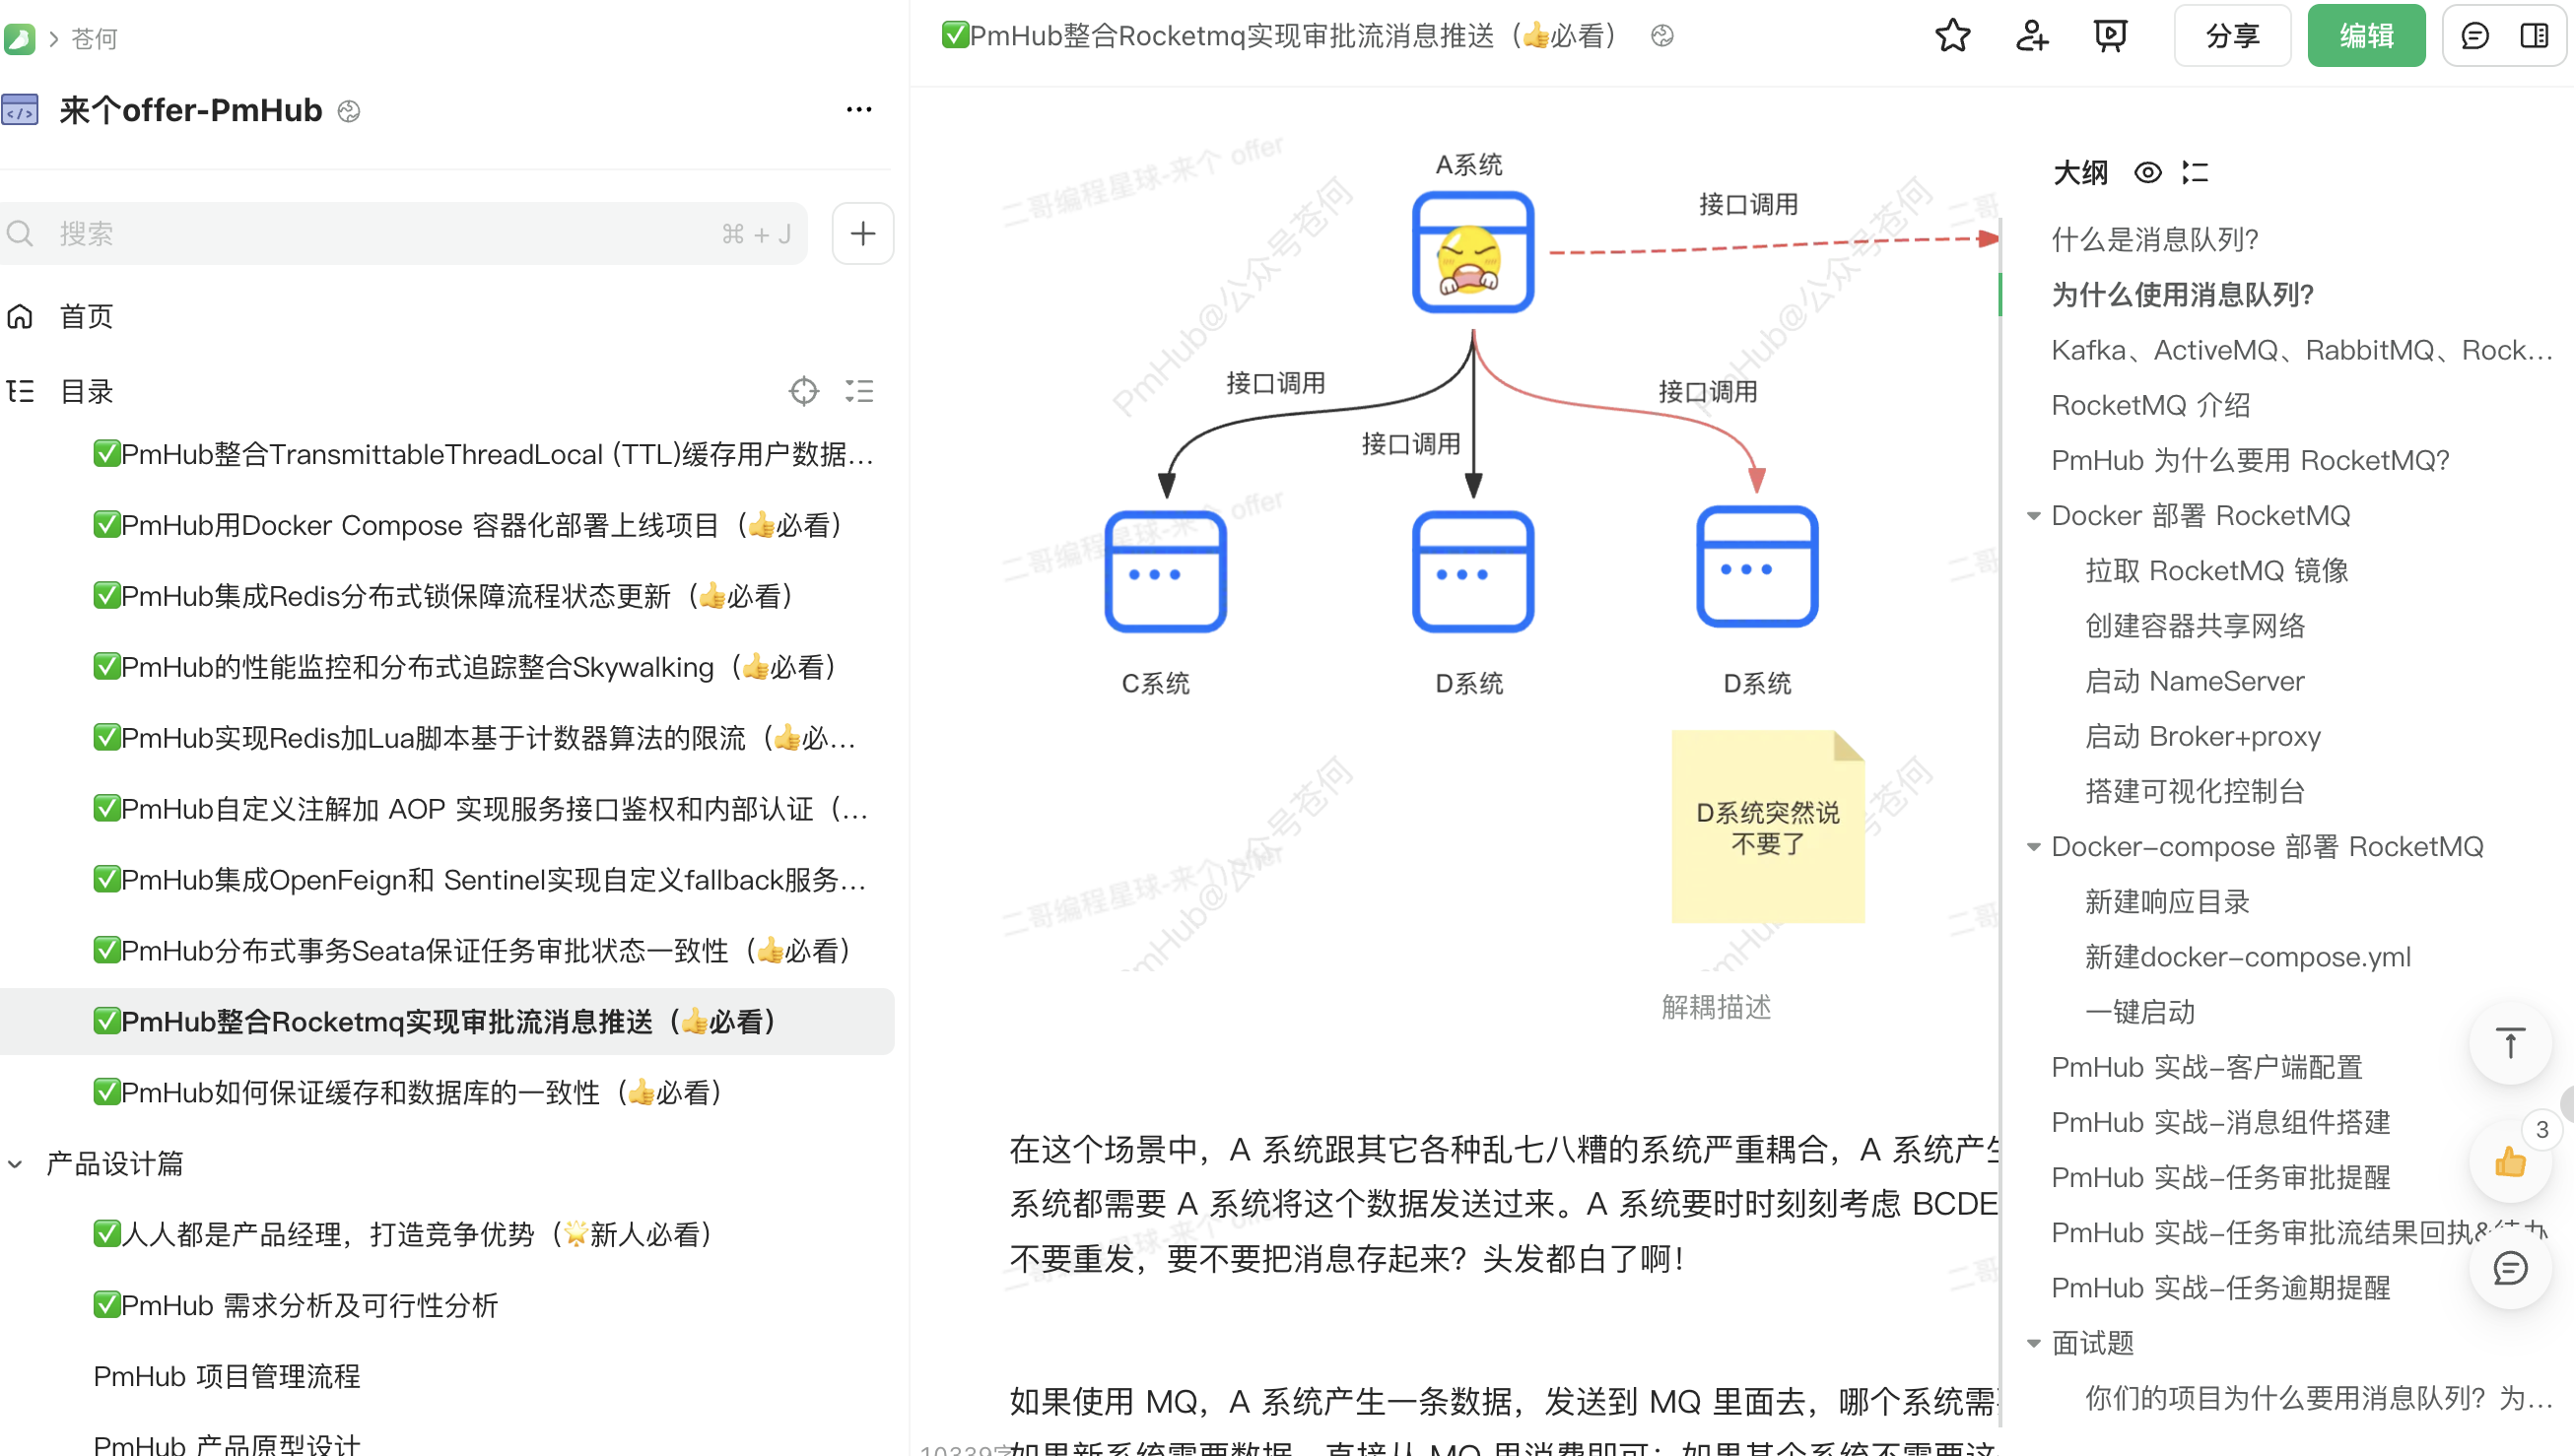Collapse the directory list using the icon beside crosshair

pos(859,391)
